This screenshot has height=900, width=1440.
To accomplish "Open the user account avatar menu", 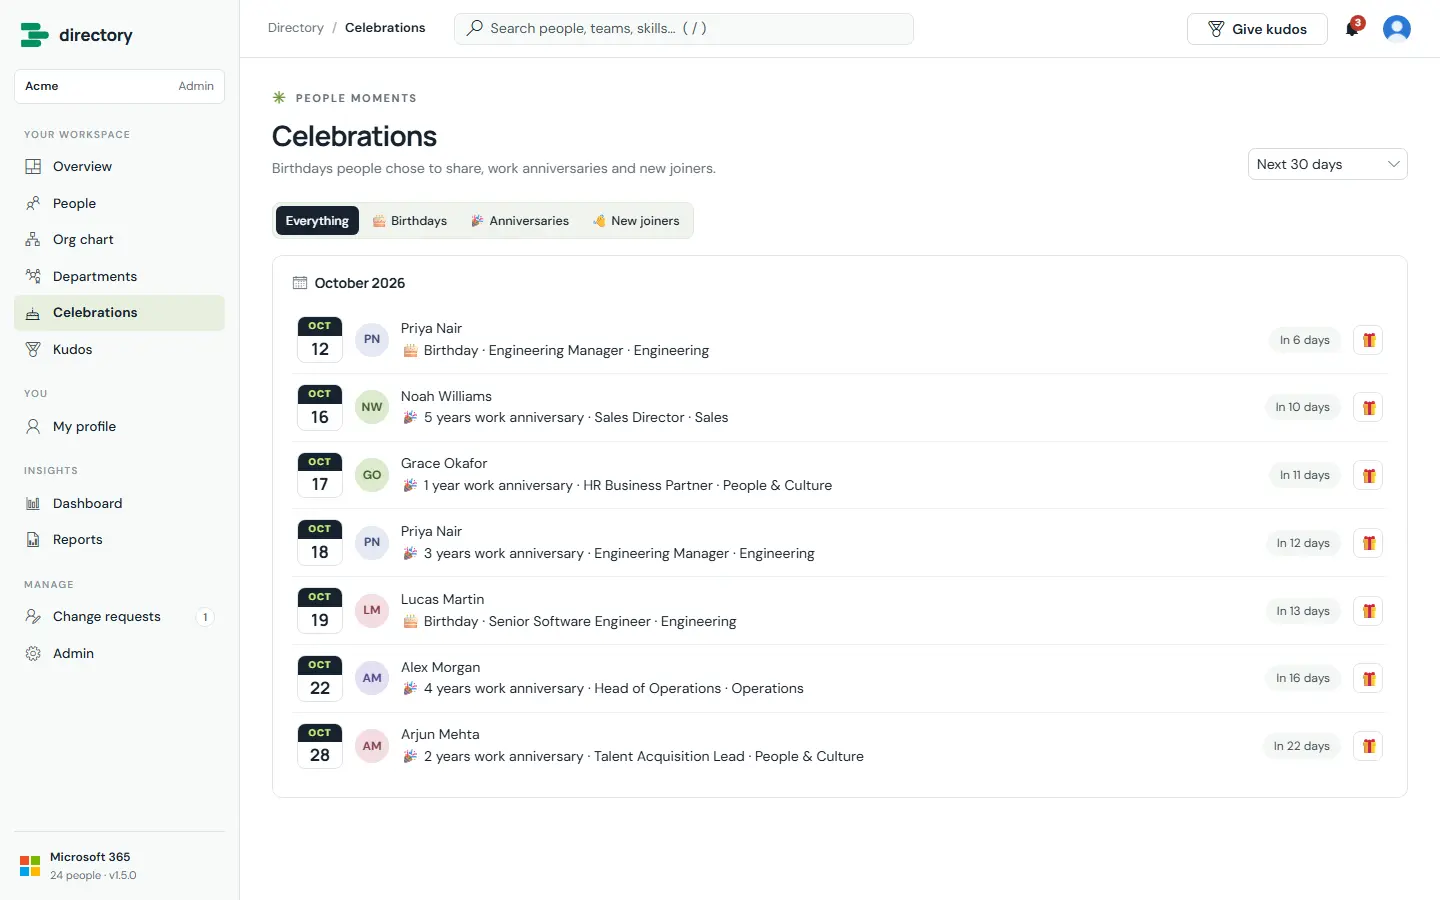I will click(1397, 28).
